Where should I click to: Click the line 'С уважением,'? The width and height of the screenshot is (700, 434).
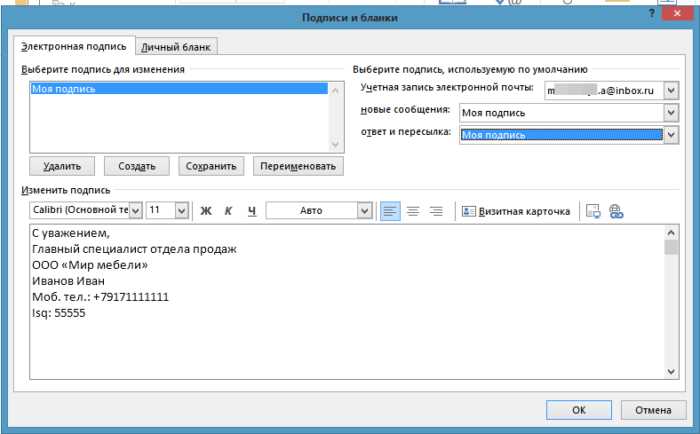click(71, 233)
